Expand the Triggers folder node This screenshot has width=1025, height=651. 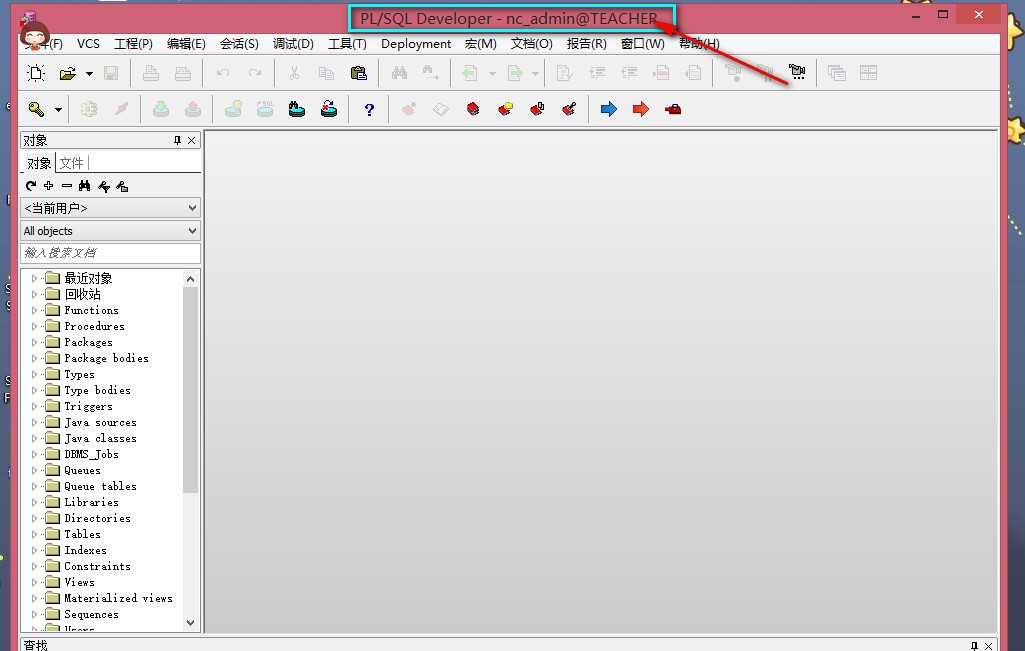[x=35, y=407]
